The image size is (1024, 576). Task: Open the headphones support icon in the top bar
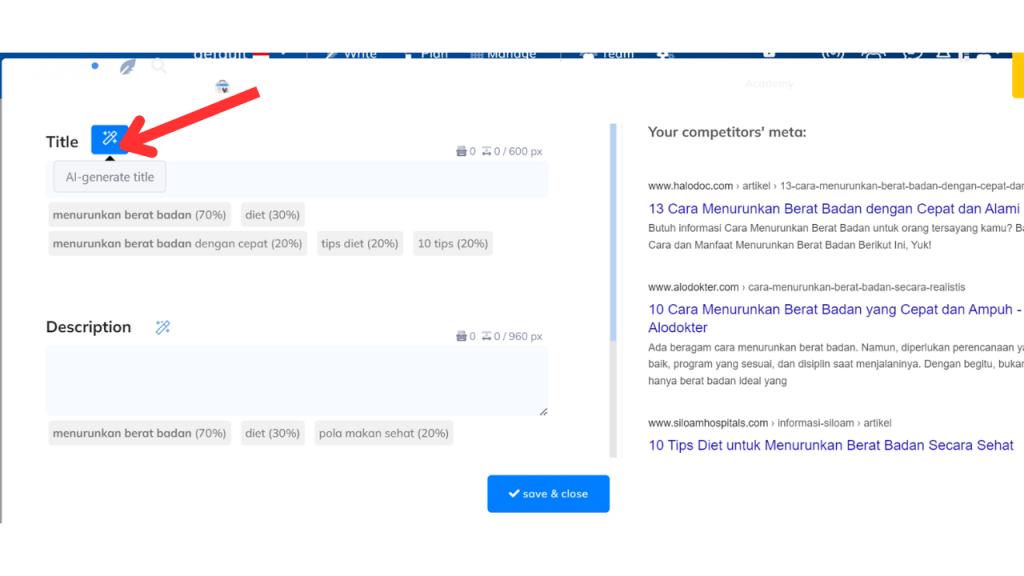tap(874, 53)
